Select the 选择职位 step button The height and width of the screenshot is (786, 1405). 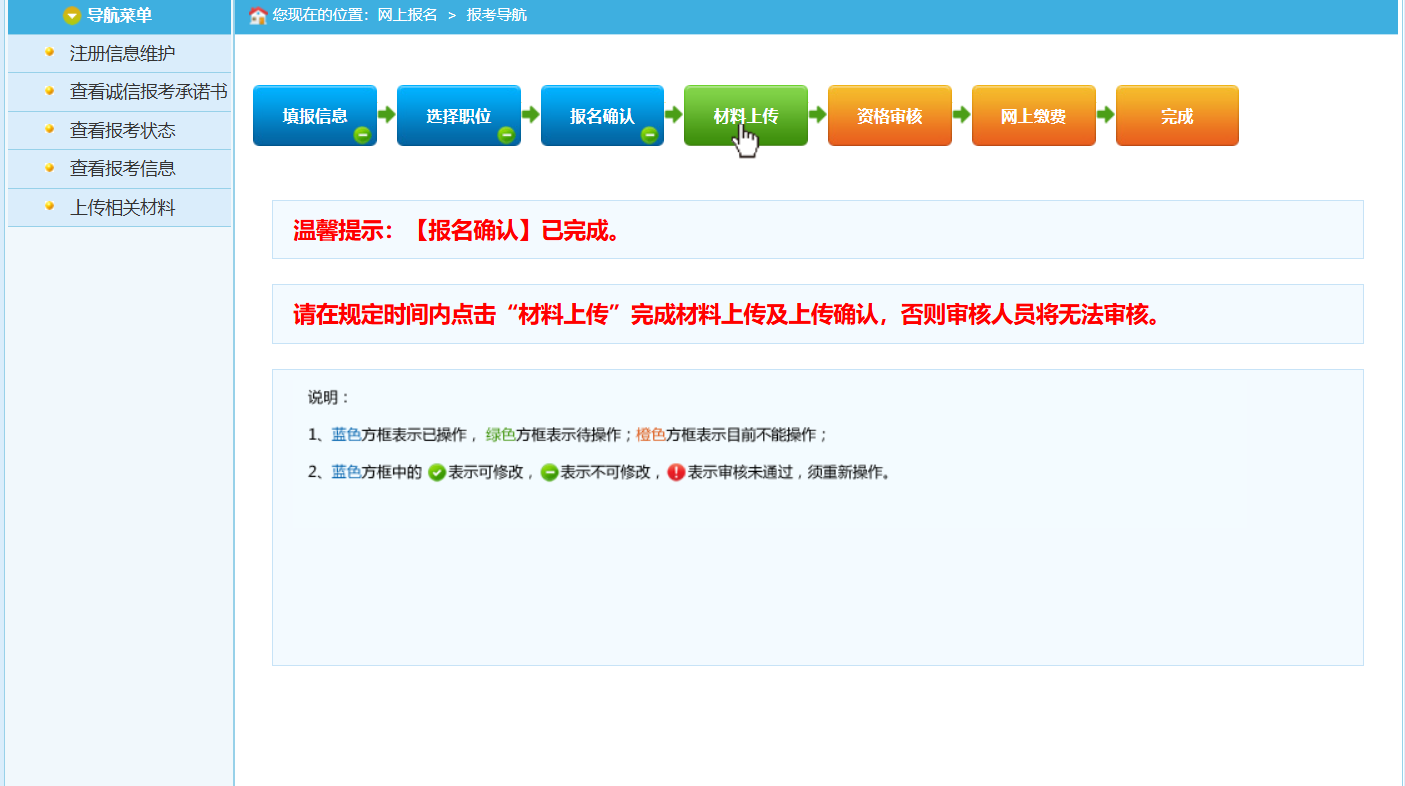[x=458, y=115]
